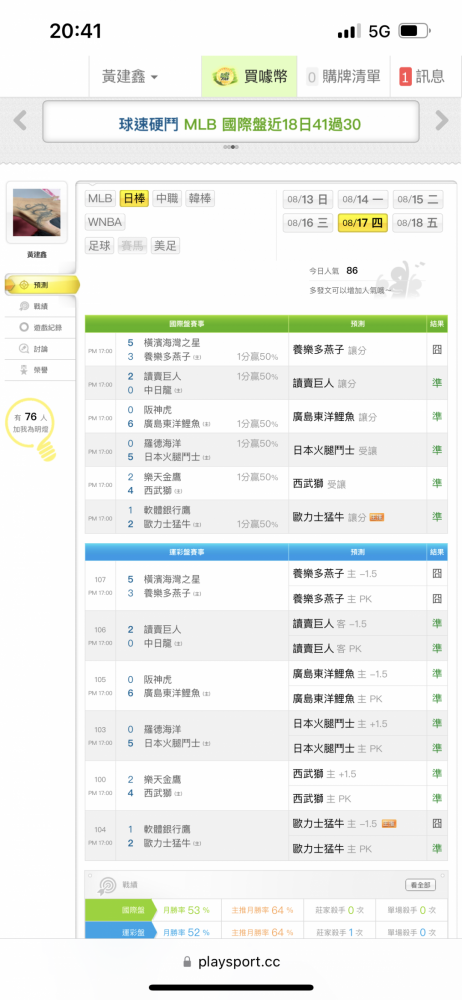
Task: Open the 黃建鑫 user dropdown menu
Action: tap(130, 77)
